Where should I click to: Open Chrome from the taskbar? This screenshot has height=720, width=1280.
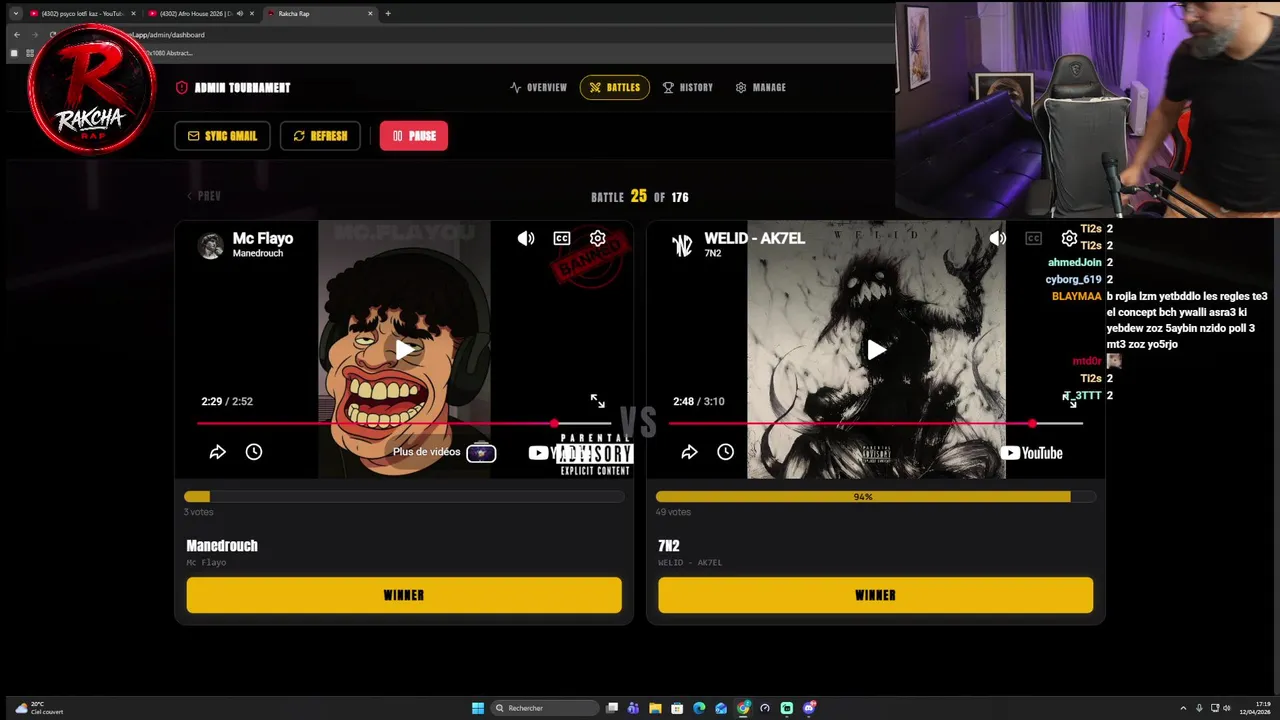pyautogui.click(x=743, y=708)
